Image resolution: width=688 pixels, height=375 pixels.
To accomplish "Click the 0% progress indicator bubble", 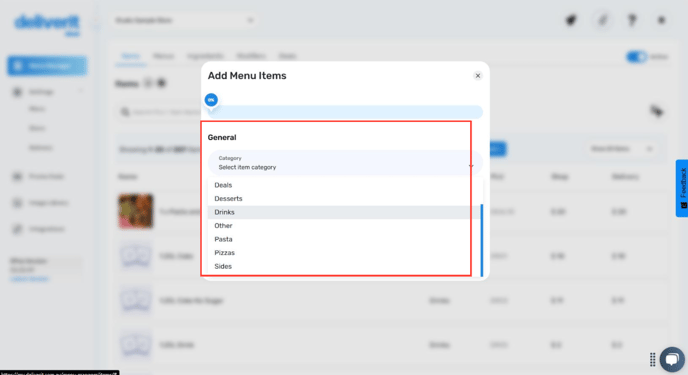I will (x=211, y=100).
